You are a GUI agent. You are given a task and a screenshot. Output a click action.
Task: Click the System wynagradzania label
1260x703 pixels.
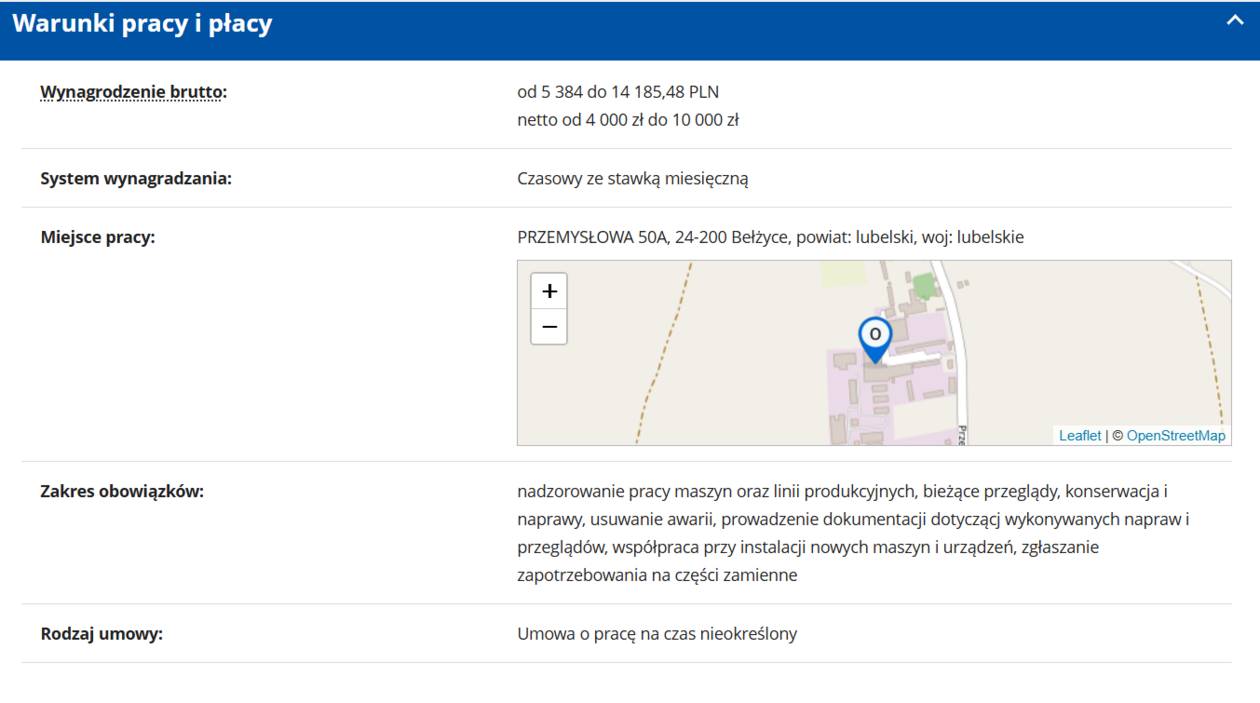(138, 178)
